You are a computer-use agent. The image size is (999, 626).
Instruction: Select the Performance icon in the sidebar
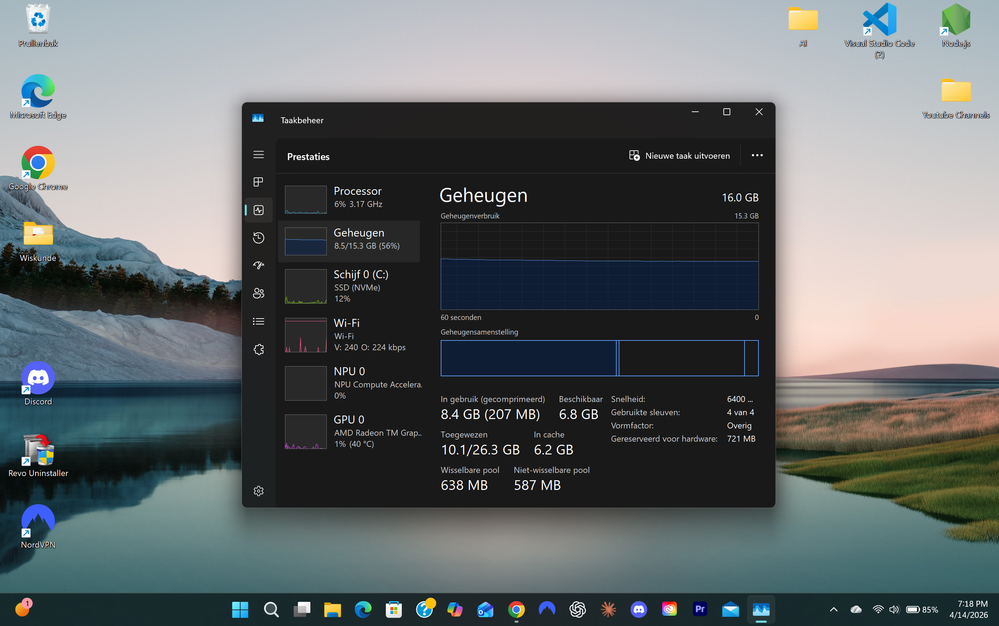pos(258,210)
